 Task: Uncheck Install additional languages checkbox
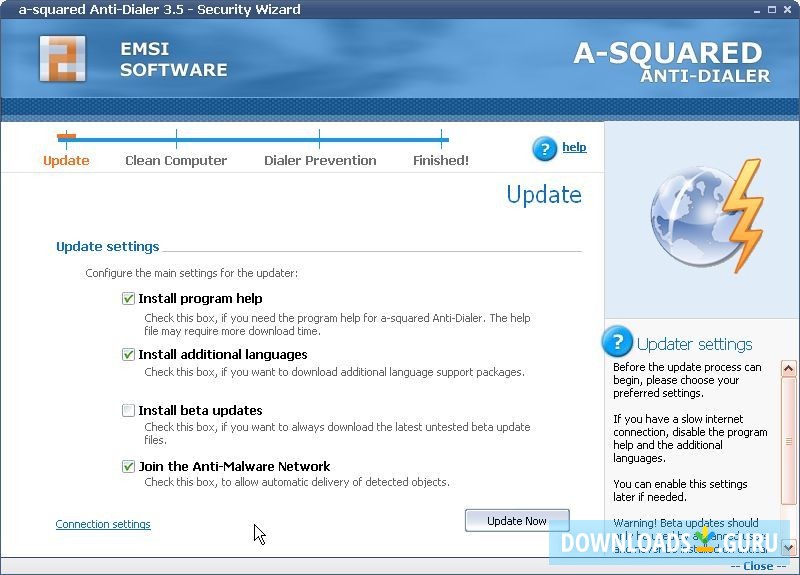[128, 355]
